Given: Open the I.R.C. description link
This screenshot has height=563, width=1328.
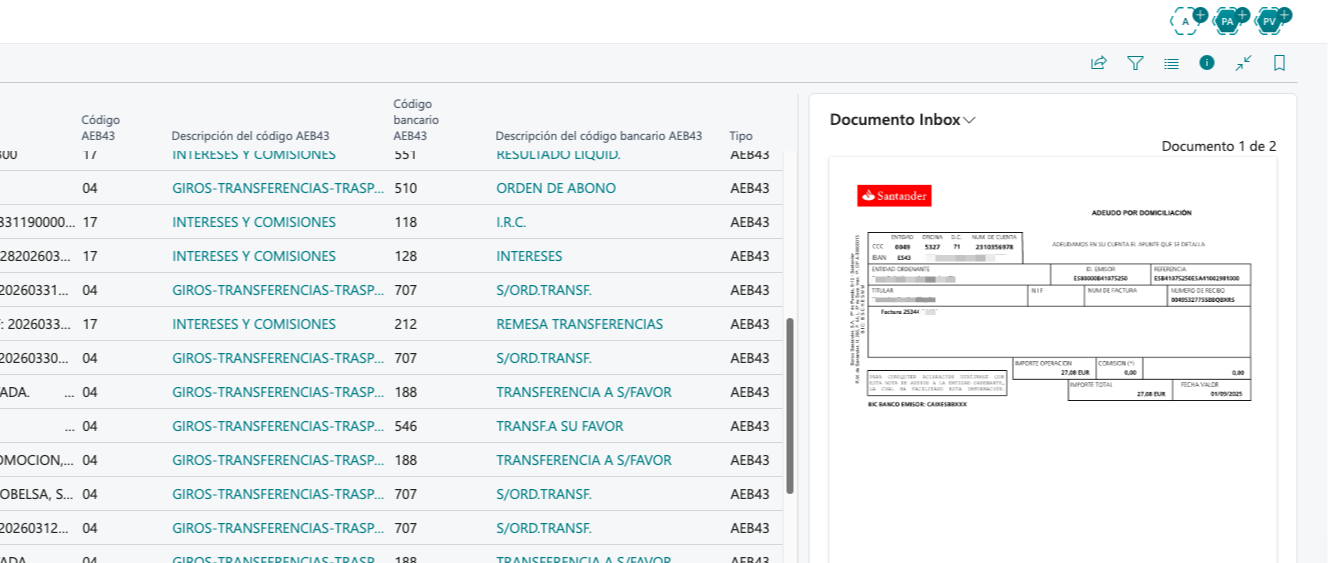Looking at the screenshot, I should tap(511, 222).
